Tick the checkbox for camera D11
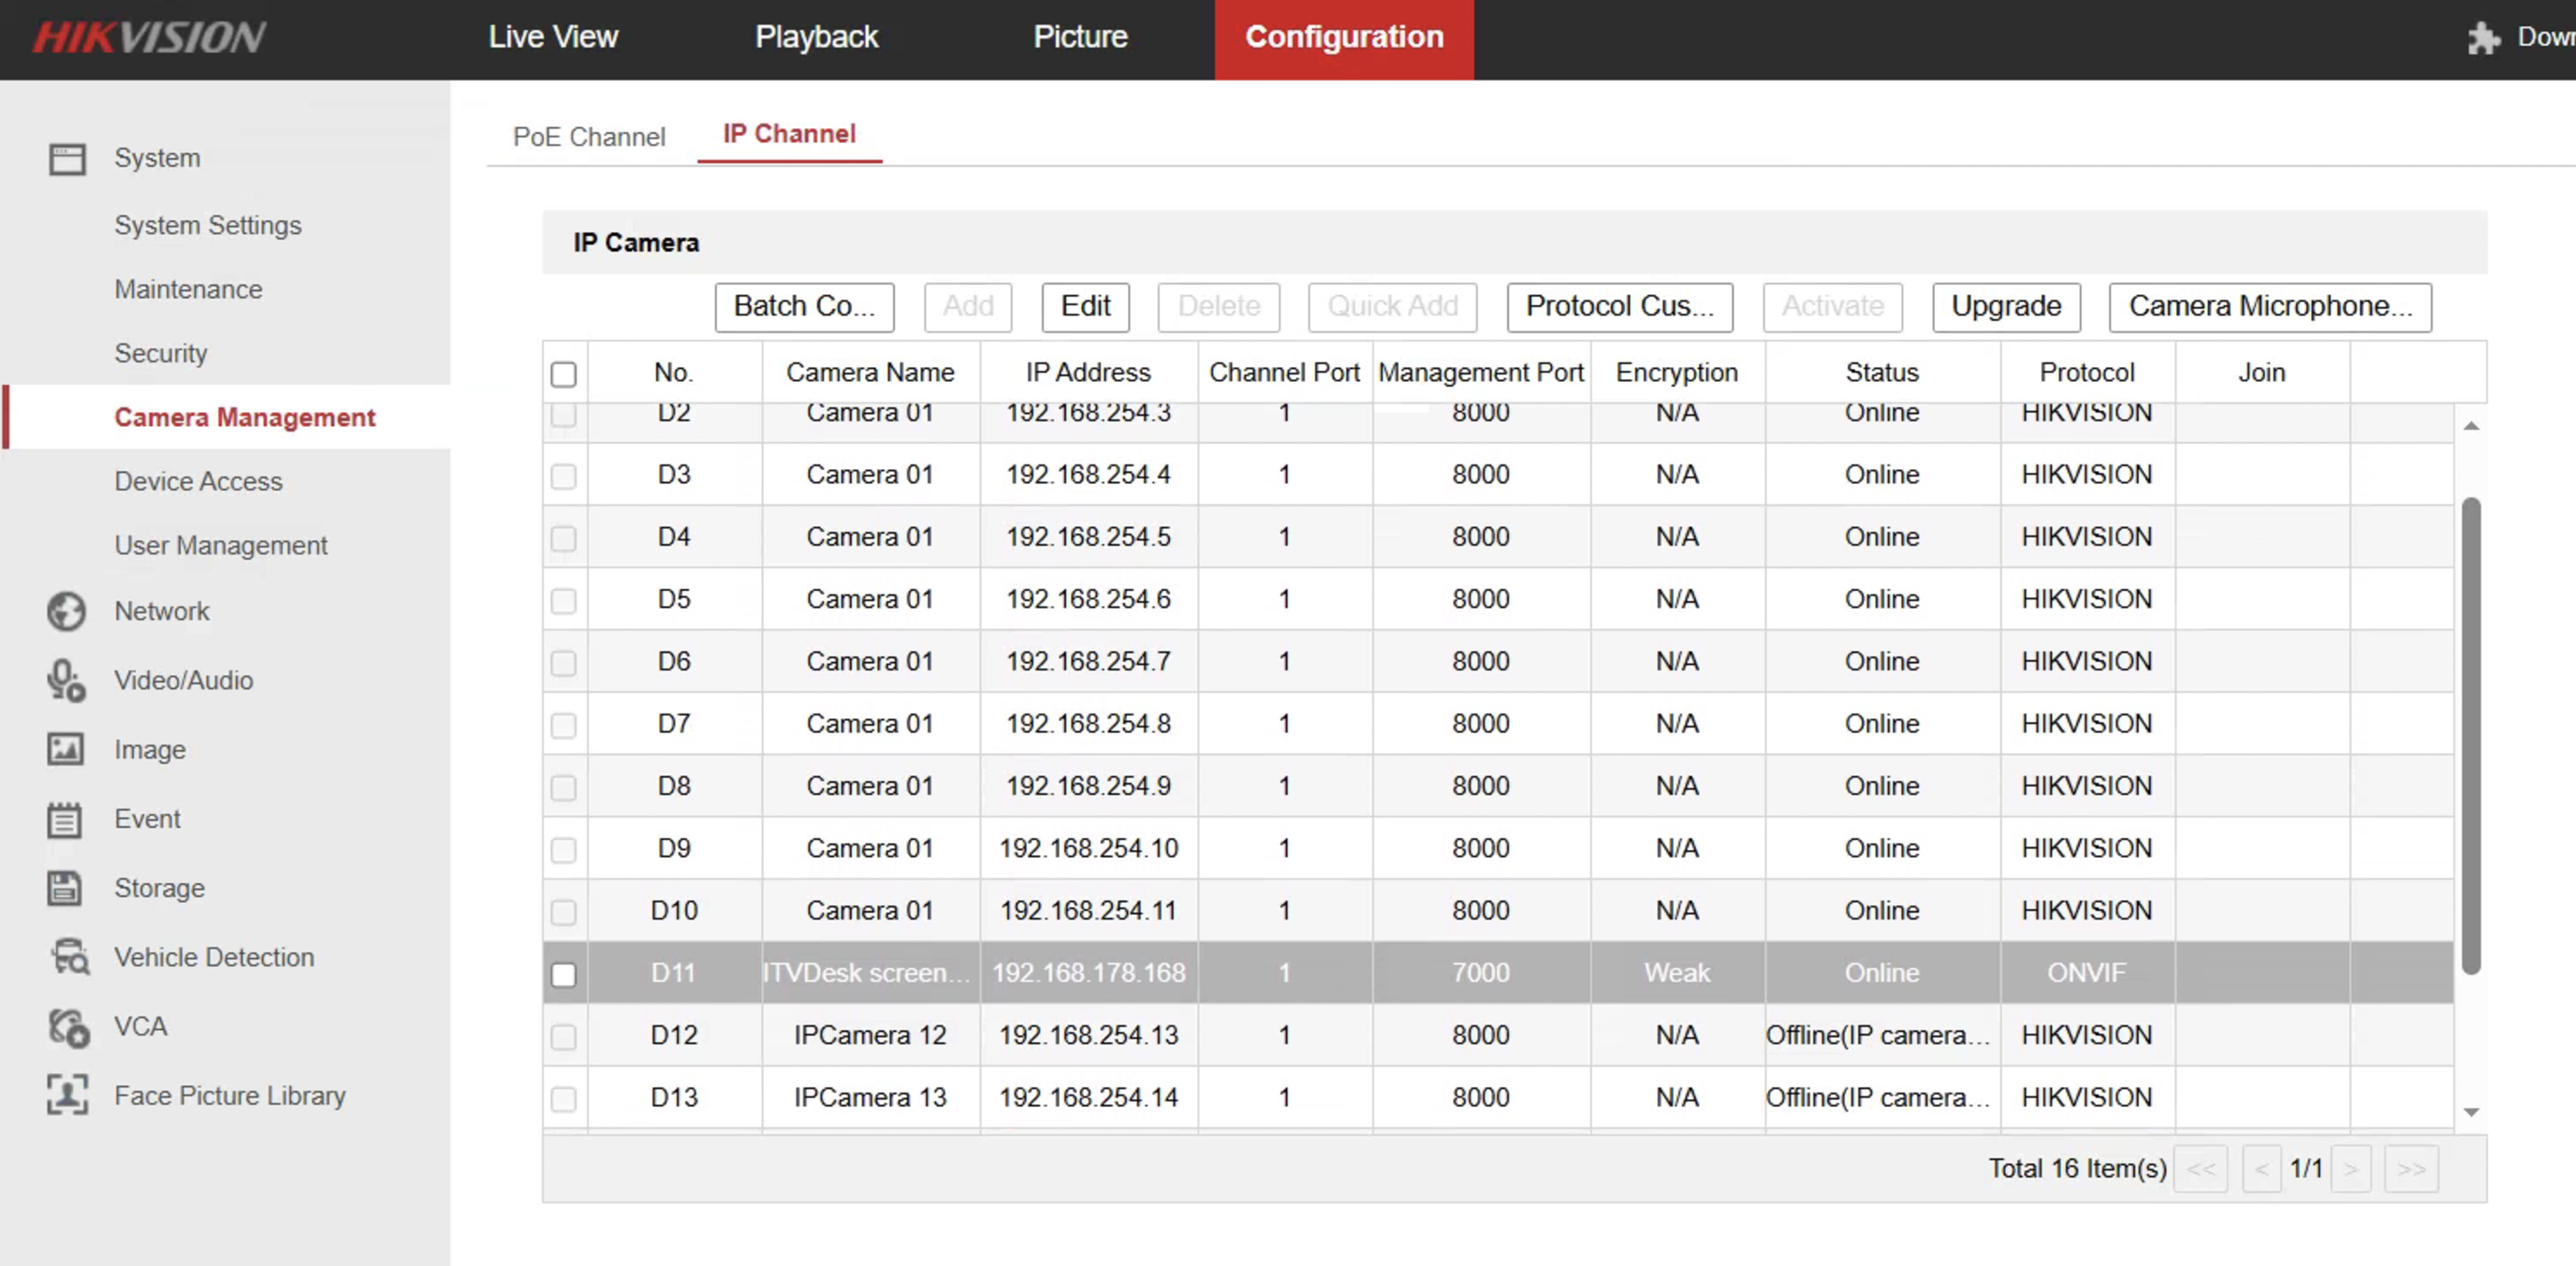Image resolution: width=2576 pixels, height=1266 pixels. 564,974
